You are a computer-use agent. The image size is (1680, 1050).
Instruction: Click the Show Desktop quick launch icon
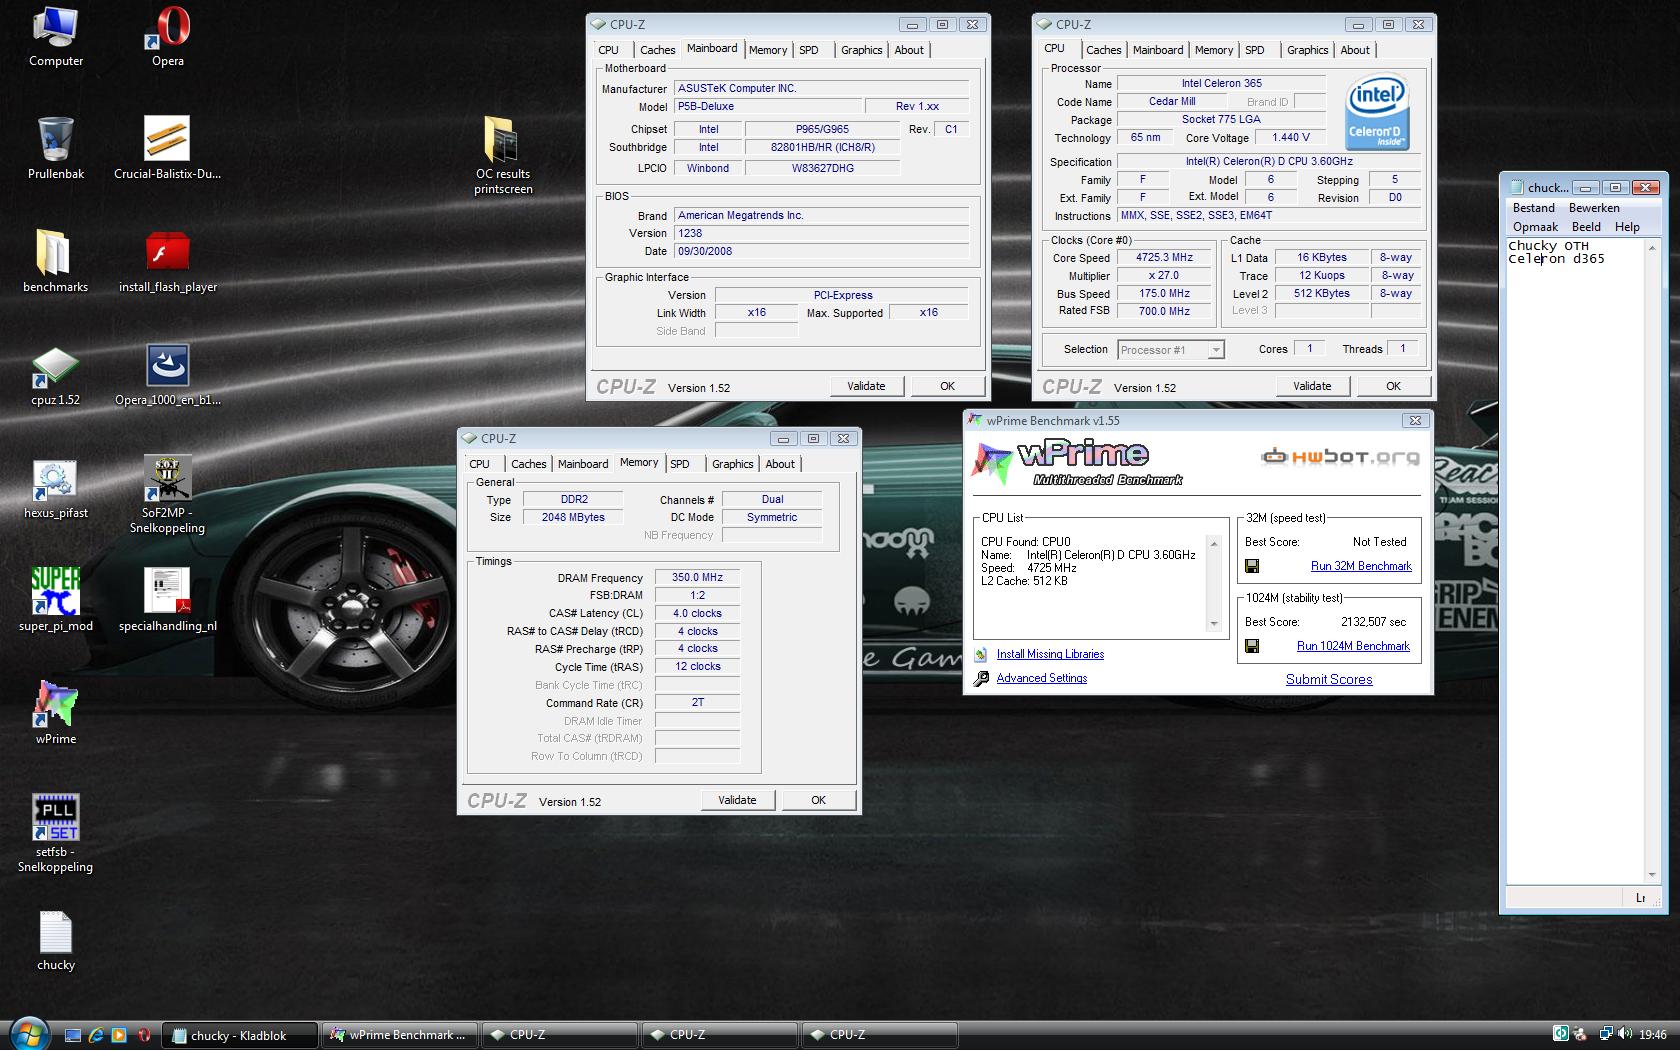[73, 1035]
